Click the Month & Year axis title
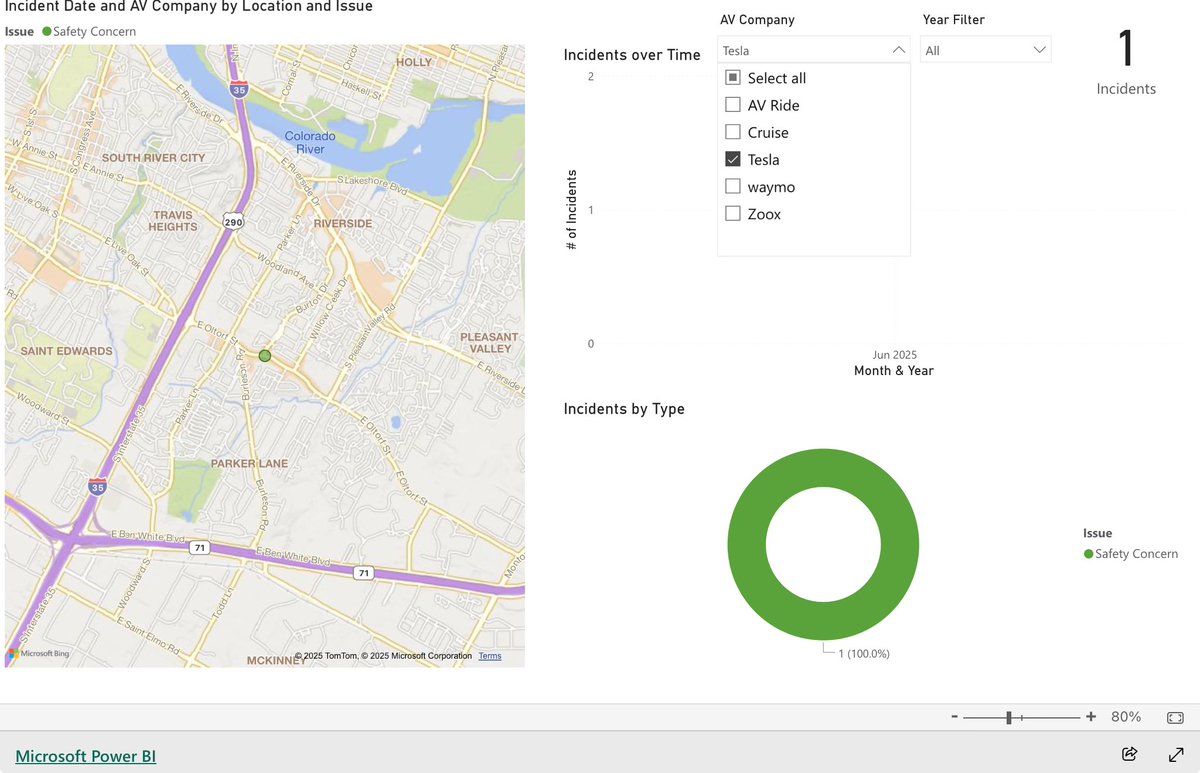Screen dimensions: 1200x773 point(894,371)
